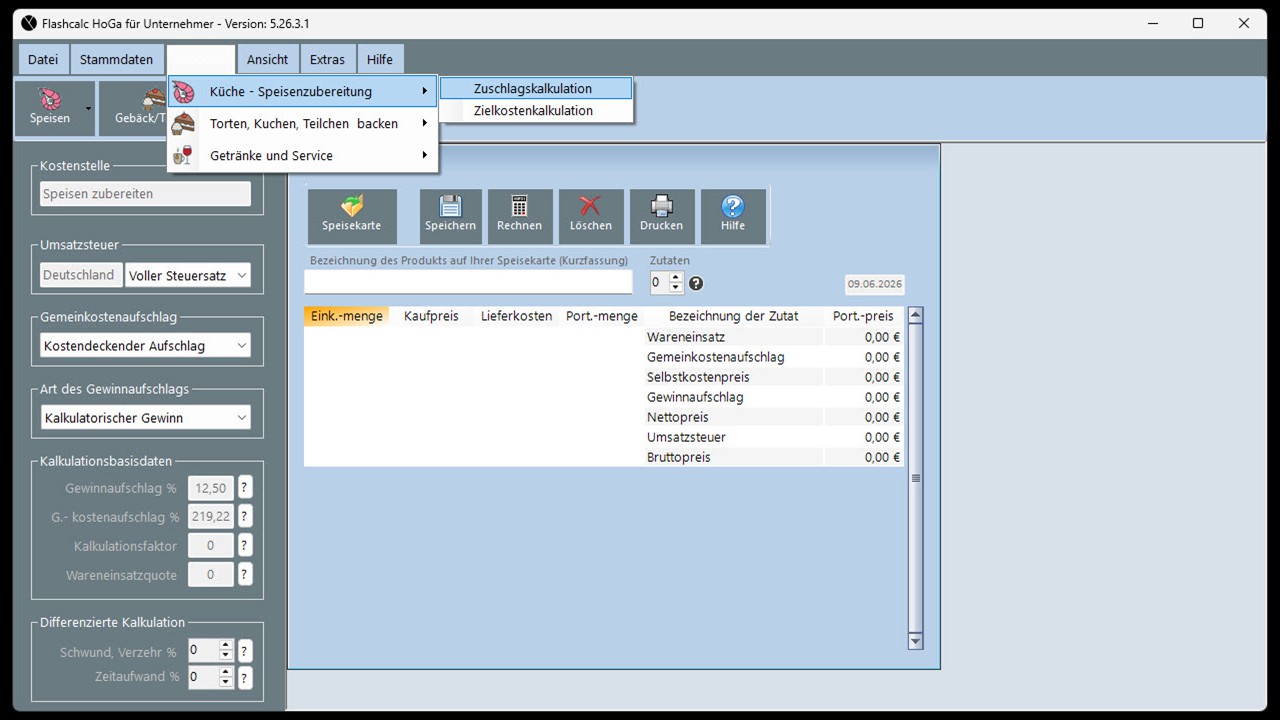Open the Stammdaten menu
Image resolution: width=1280 pixels, height=720 pixels.
pyautogui.click(x=116, y=60)
